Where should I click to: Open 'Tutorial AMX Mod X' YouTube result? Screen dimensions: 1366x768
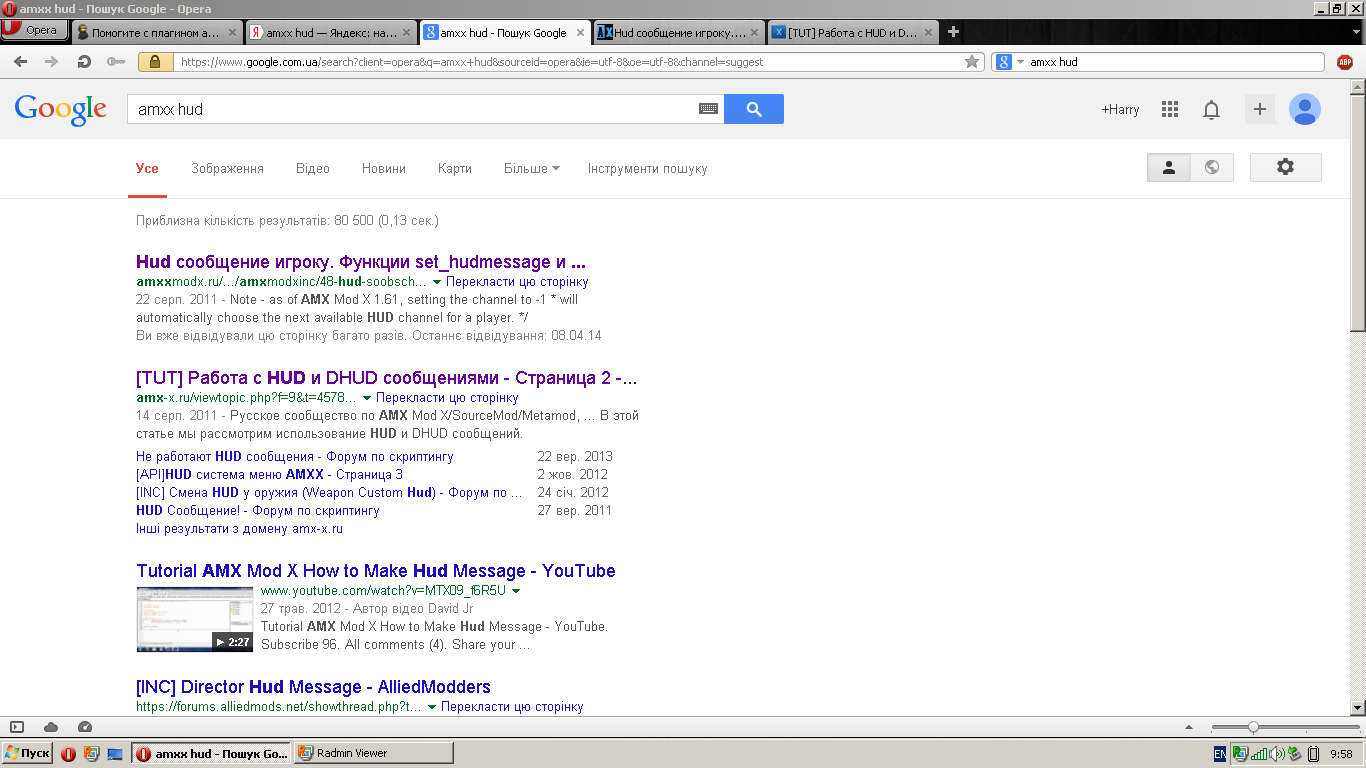click(376, 571)
